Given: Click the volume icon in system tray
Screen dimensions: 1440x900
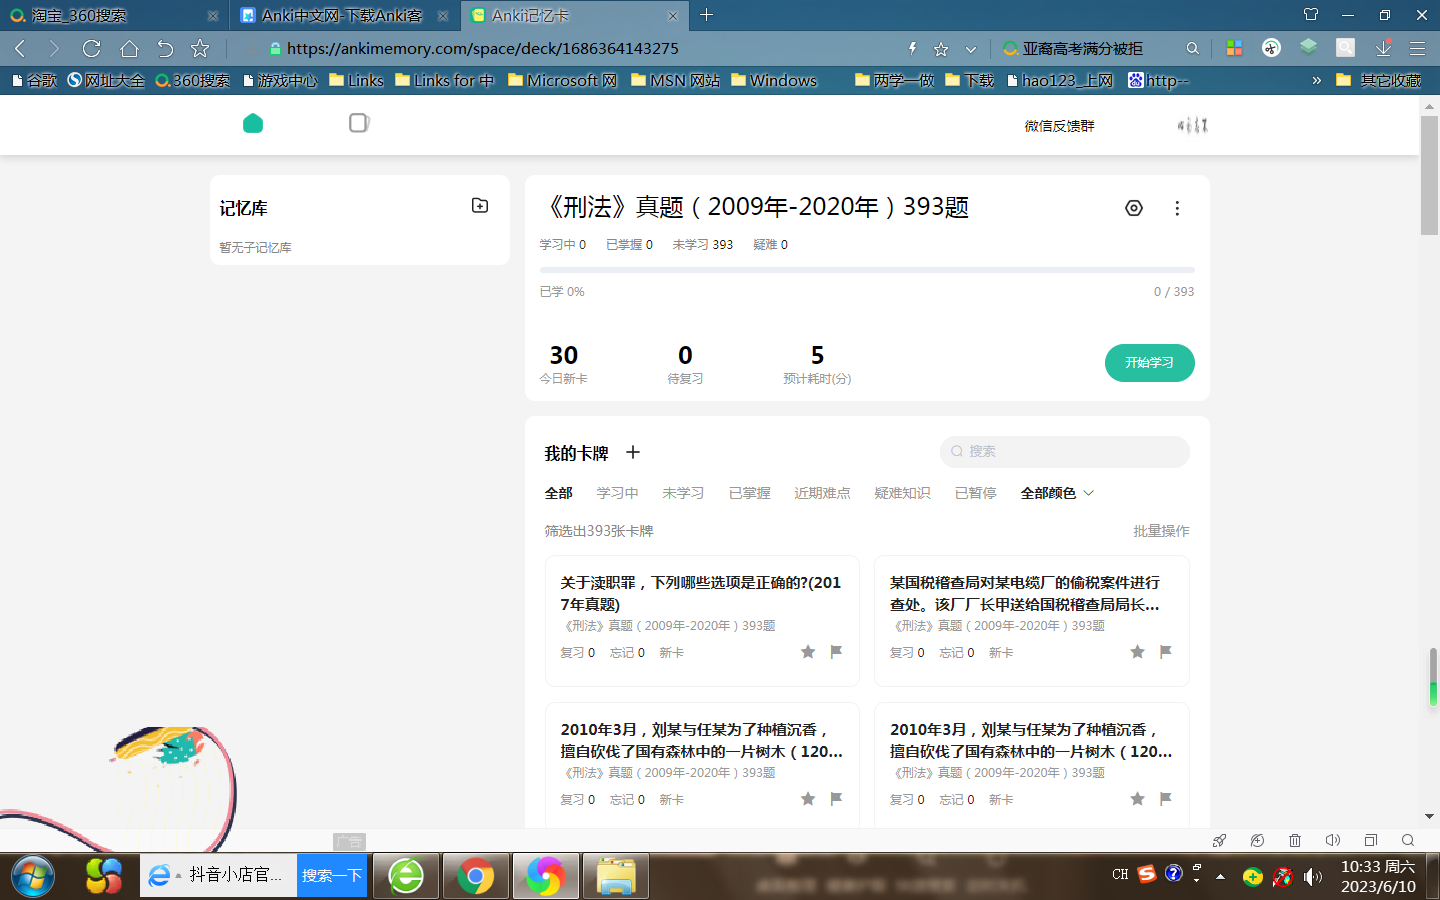Looking at the screenshot, I should [x=1313, y=877].
